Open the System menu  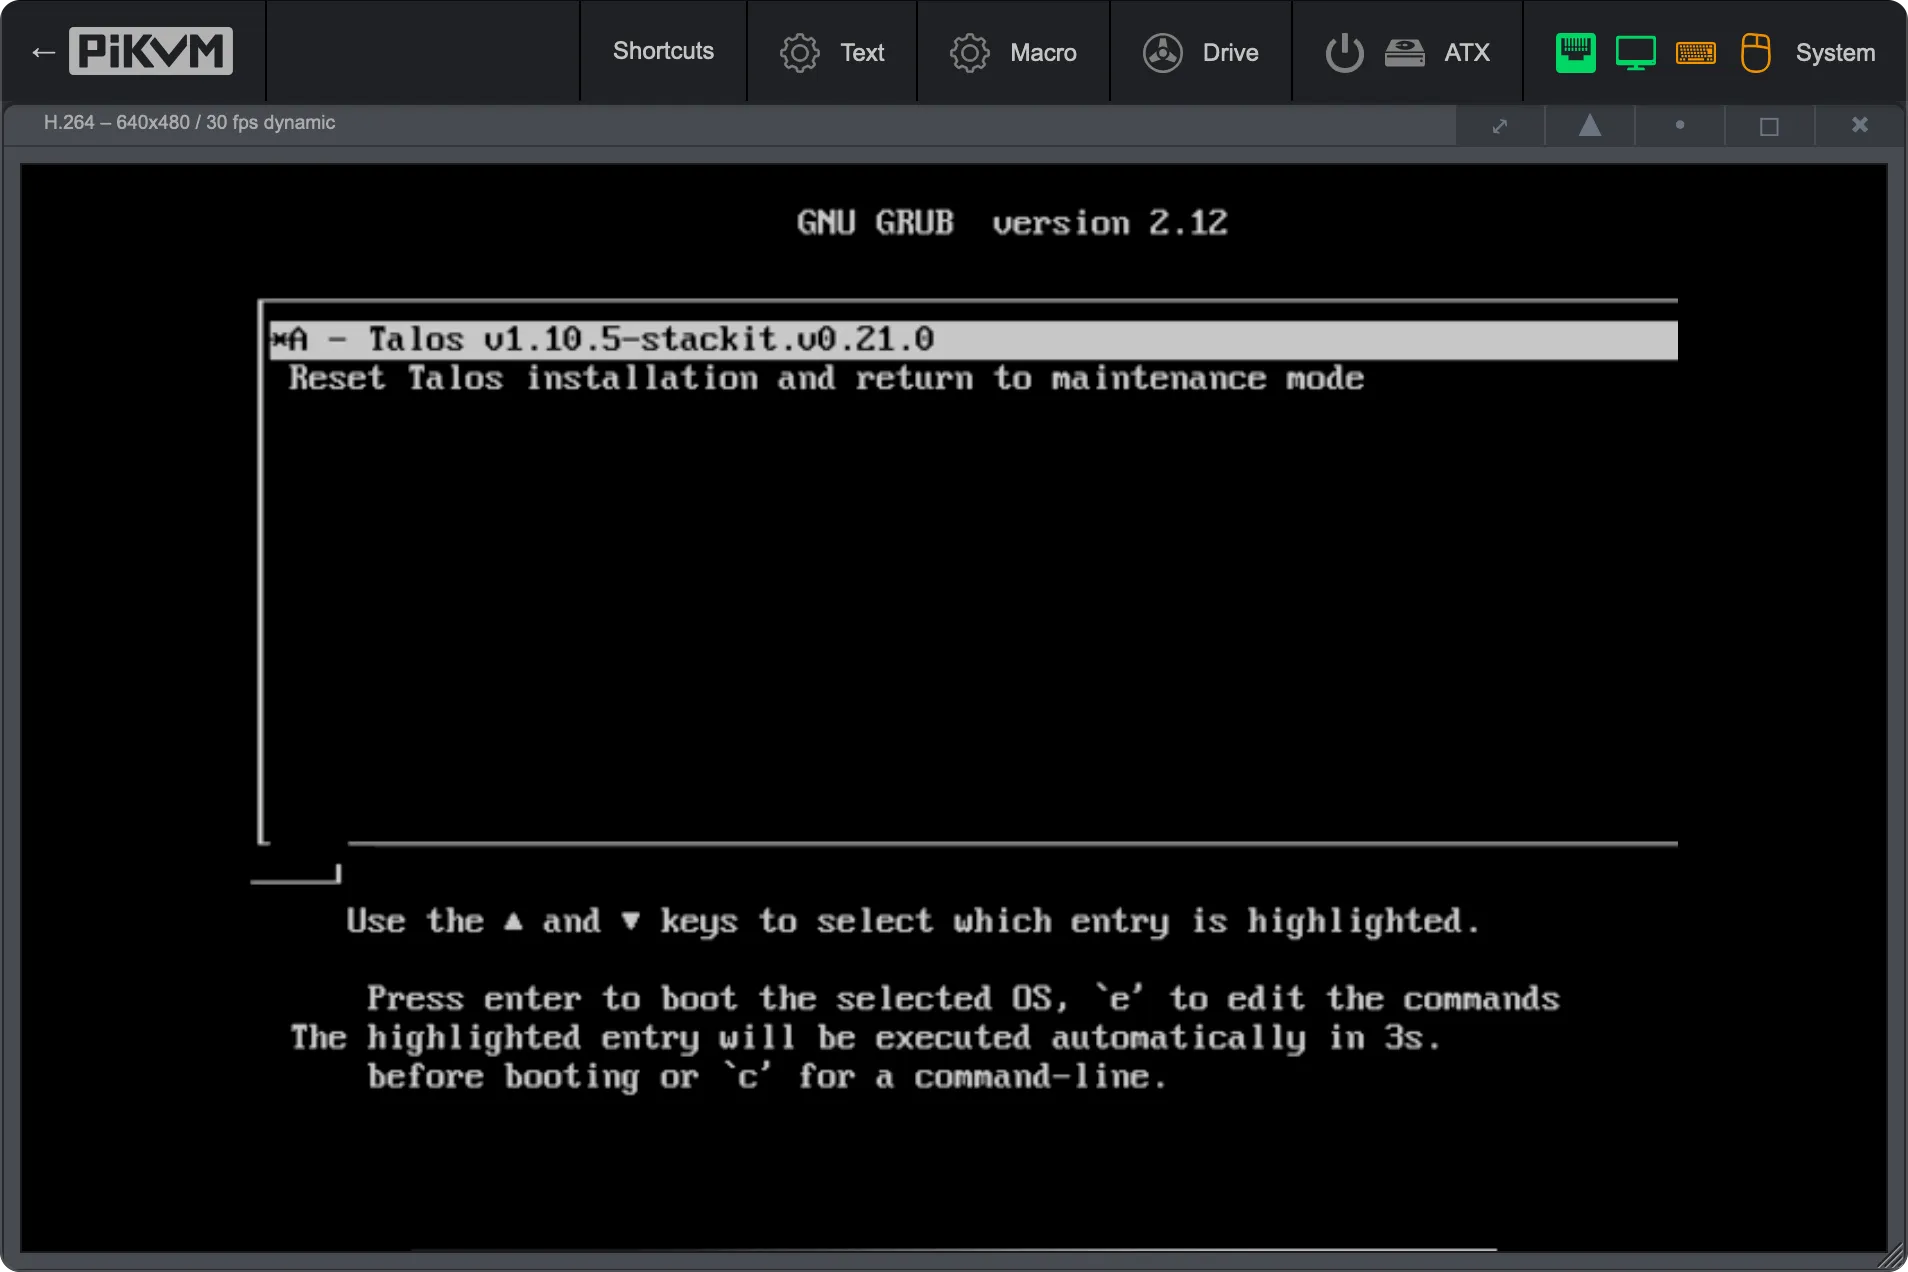coord(1835,52)
